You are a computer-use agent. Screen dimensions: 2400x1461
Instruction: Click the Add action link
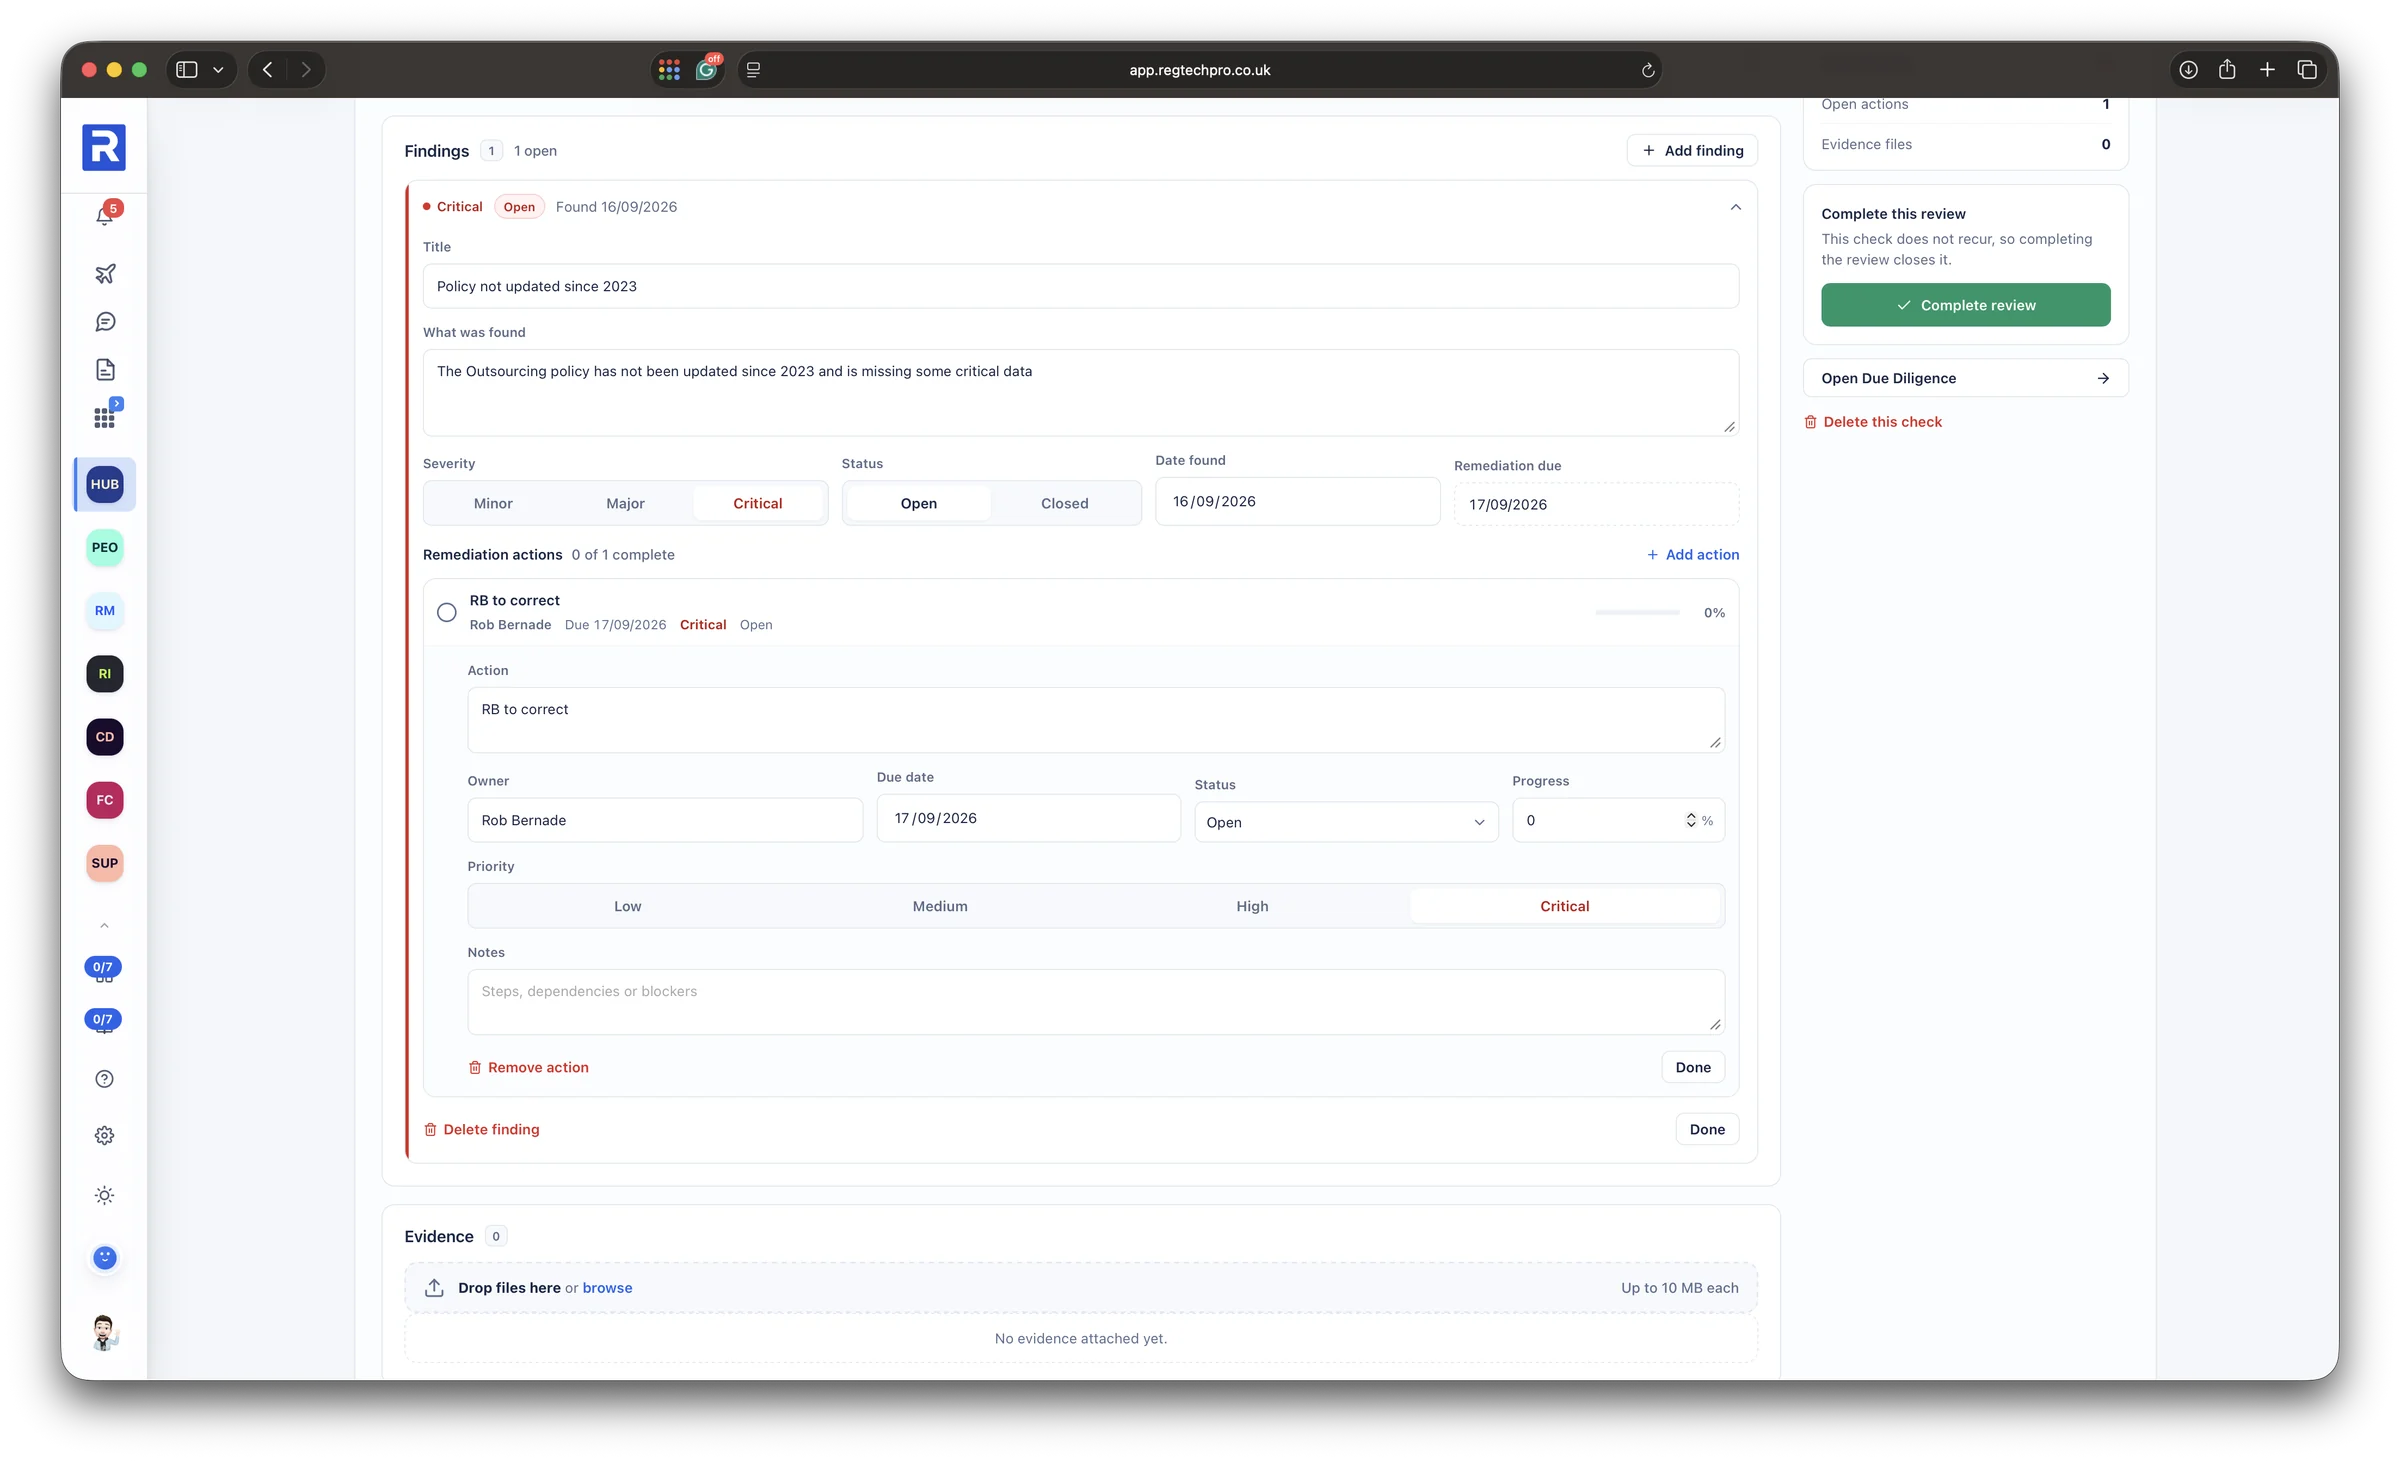[x=1692, y=554]
